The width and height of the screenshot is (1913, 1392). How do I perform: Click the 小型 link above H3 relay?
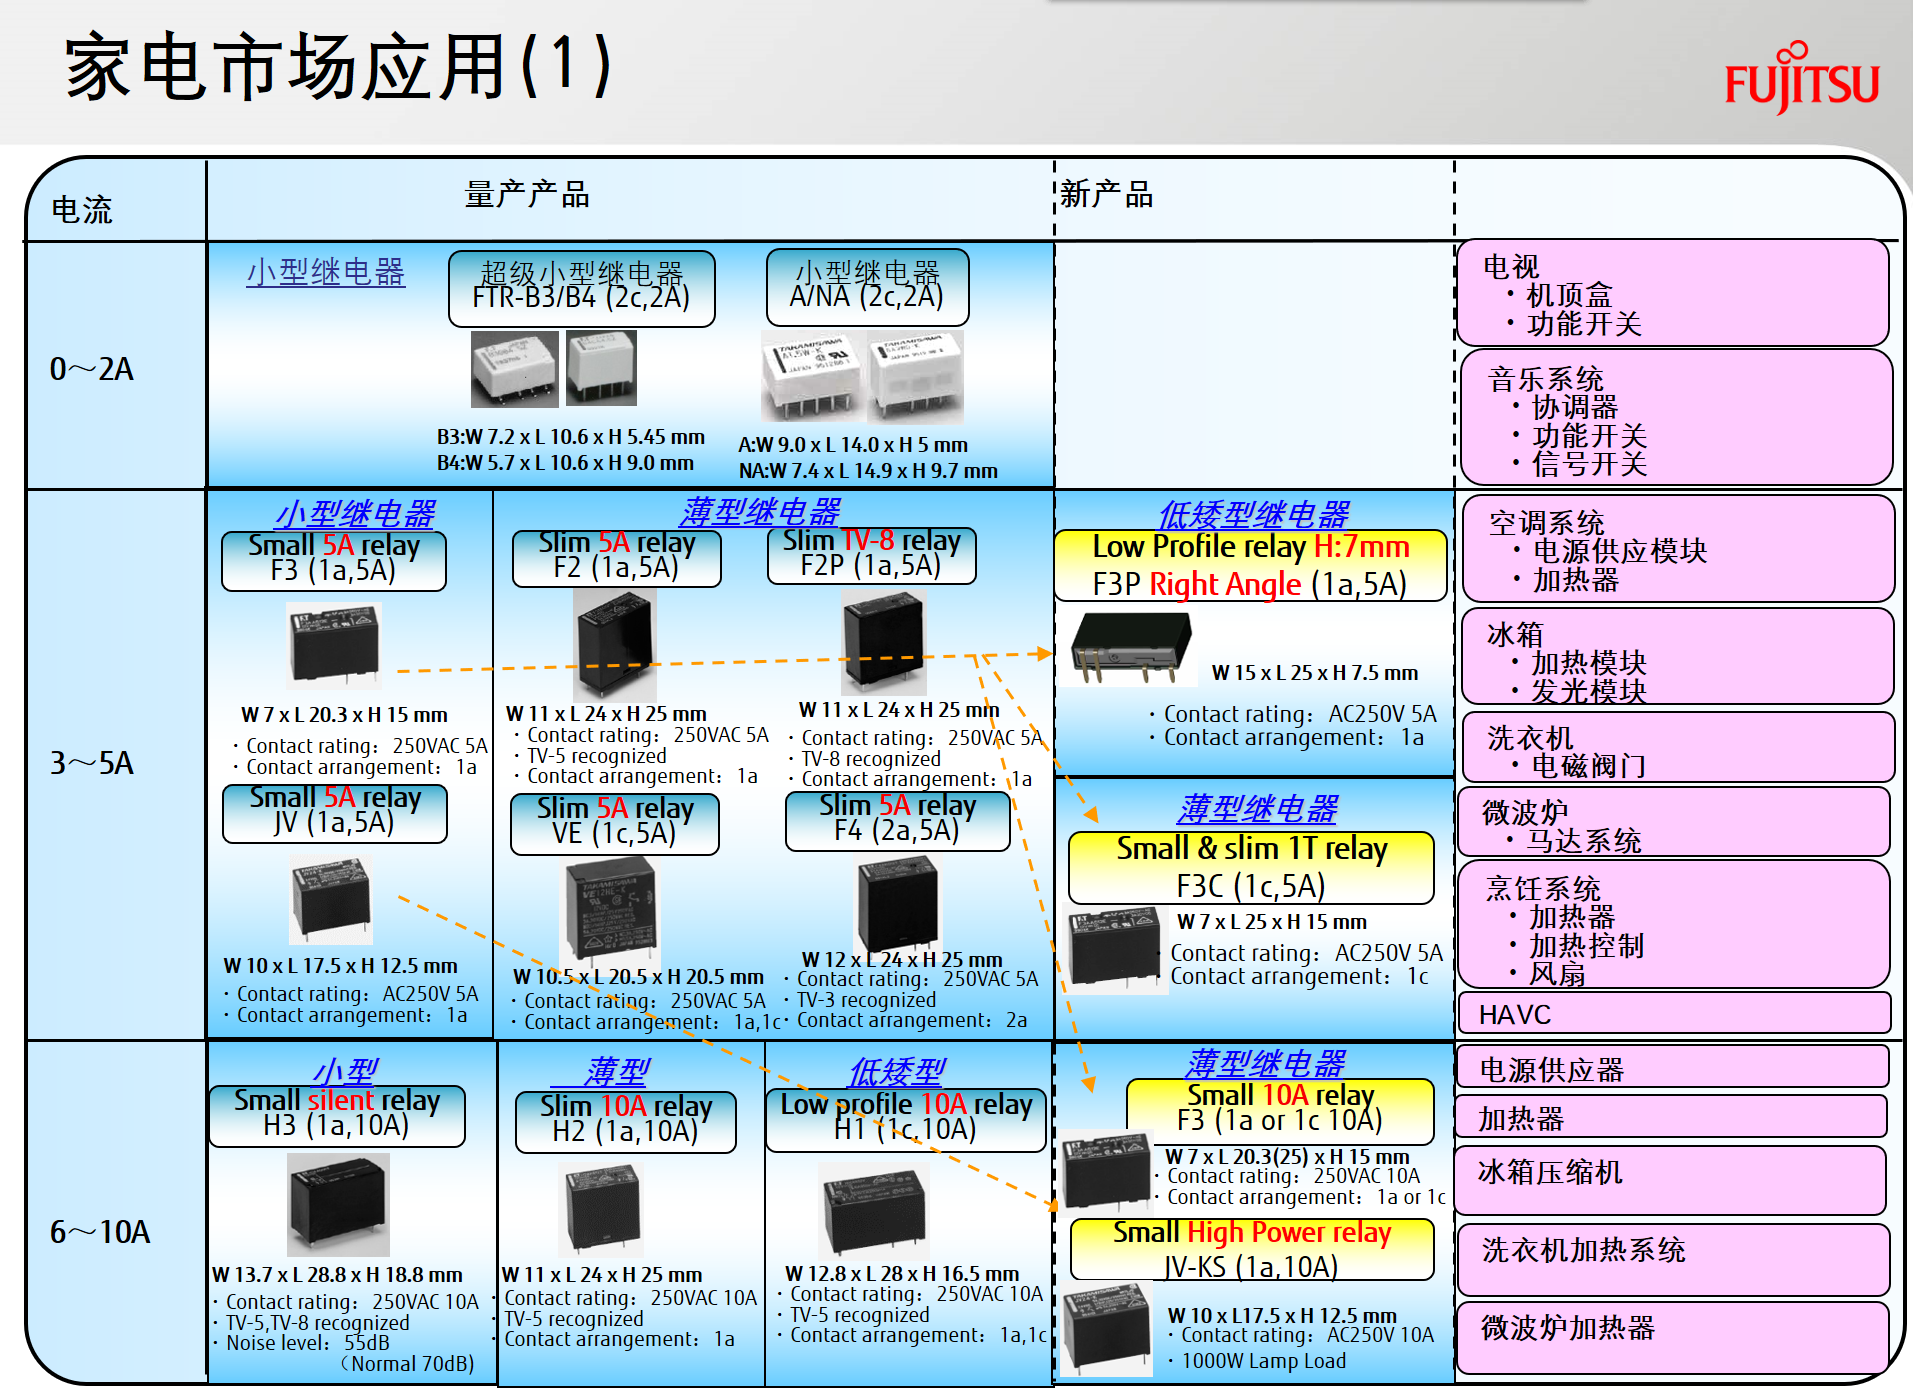346,1071
